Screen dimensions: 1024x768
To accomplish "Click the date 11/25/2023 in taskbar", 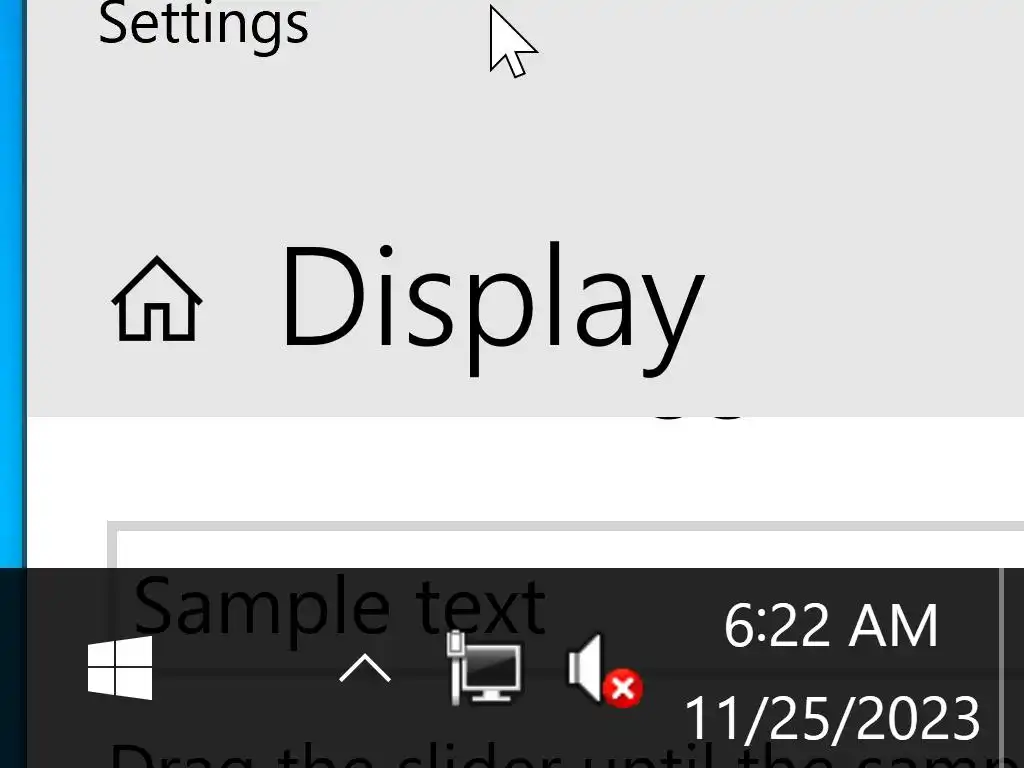I will coord(832,718).
